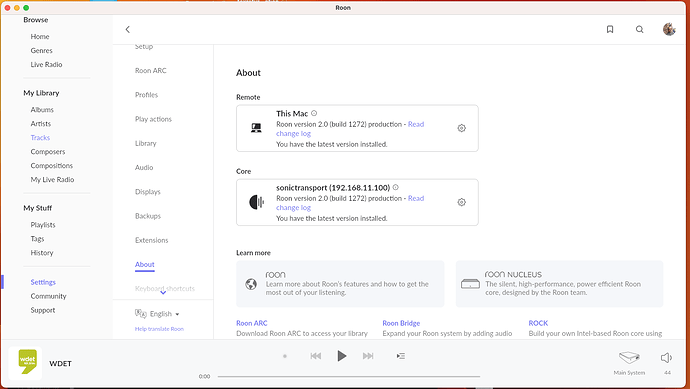Click the language translate icon
Viewport: 690px width, 389px height.
coord(140,313)
